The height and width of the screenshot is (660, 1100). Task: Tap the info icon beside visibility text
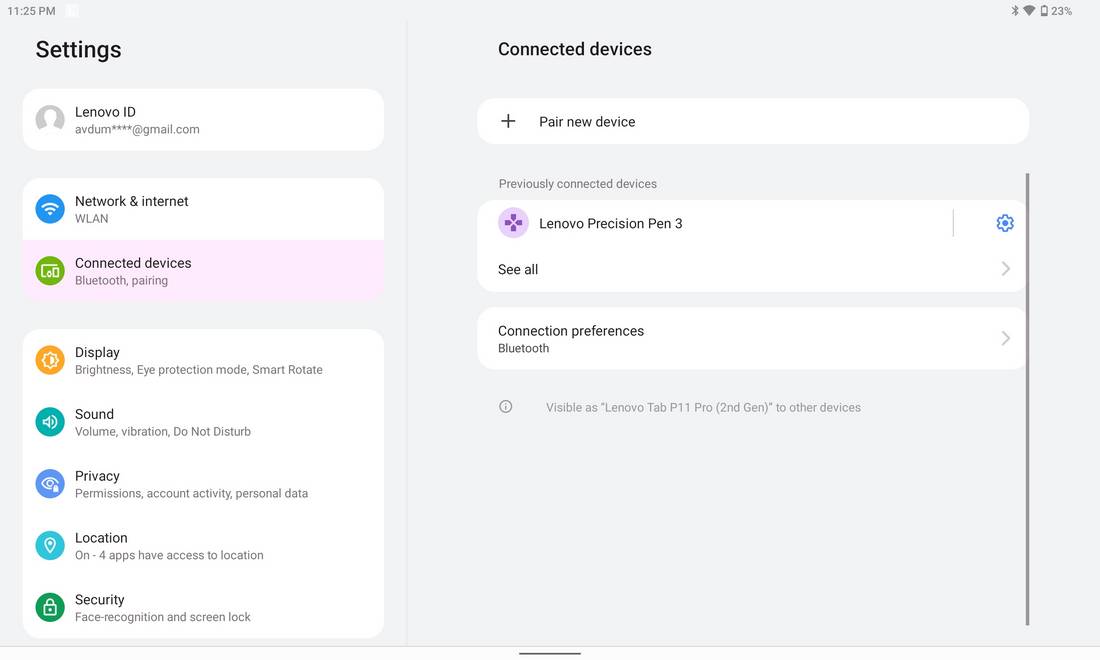coord(506,407)
